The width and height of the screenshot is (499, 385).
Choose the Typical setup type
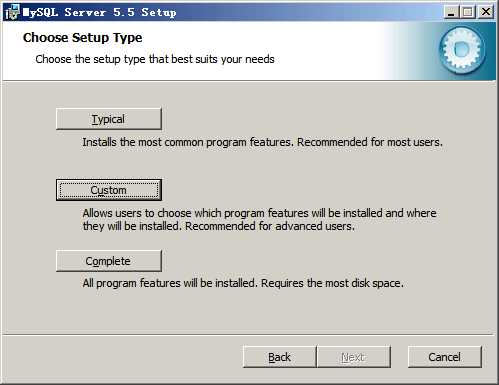tap(109, 119)
